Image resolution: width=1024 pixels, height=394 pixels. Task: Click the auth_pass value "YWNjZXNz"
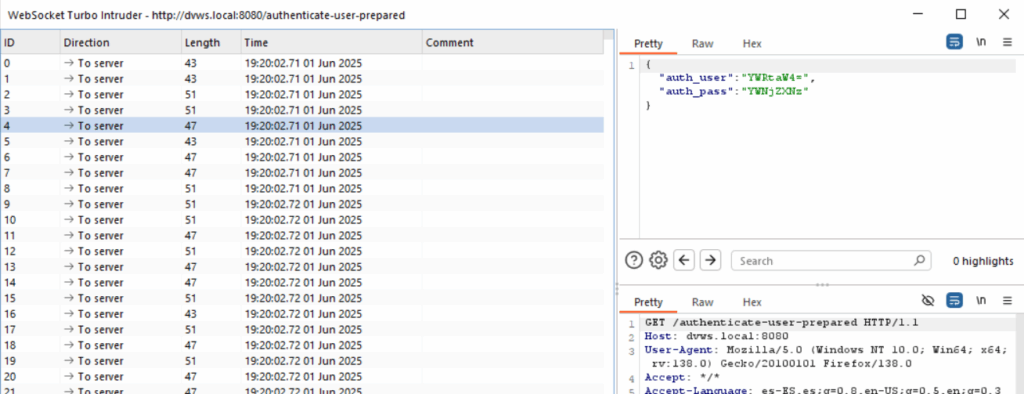click(774, 91)
